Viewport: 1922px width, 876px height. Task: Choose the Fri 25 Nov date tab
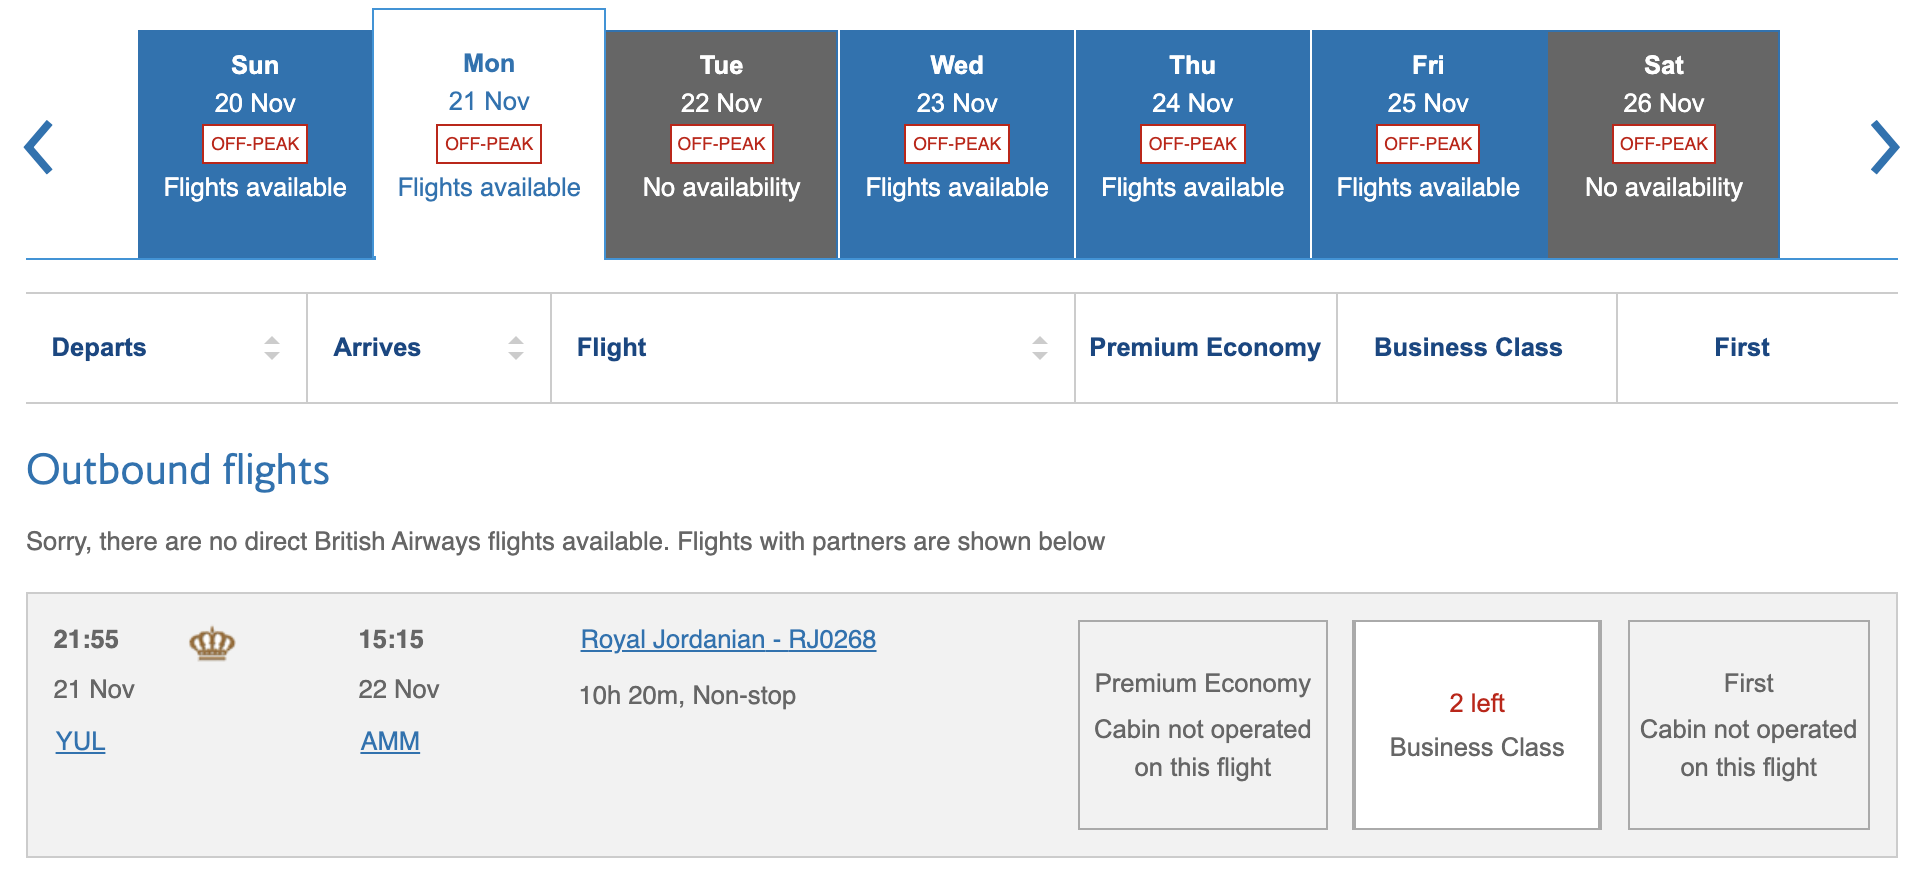click(x=1428, y=144)
